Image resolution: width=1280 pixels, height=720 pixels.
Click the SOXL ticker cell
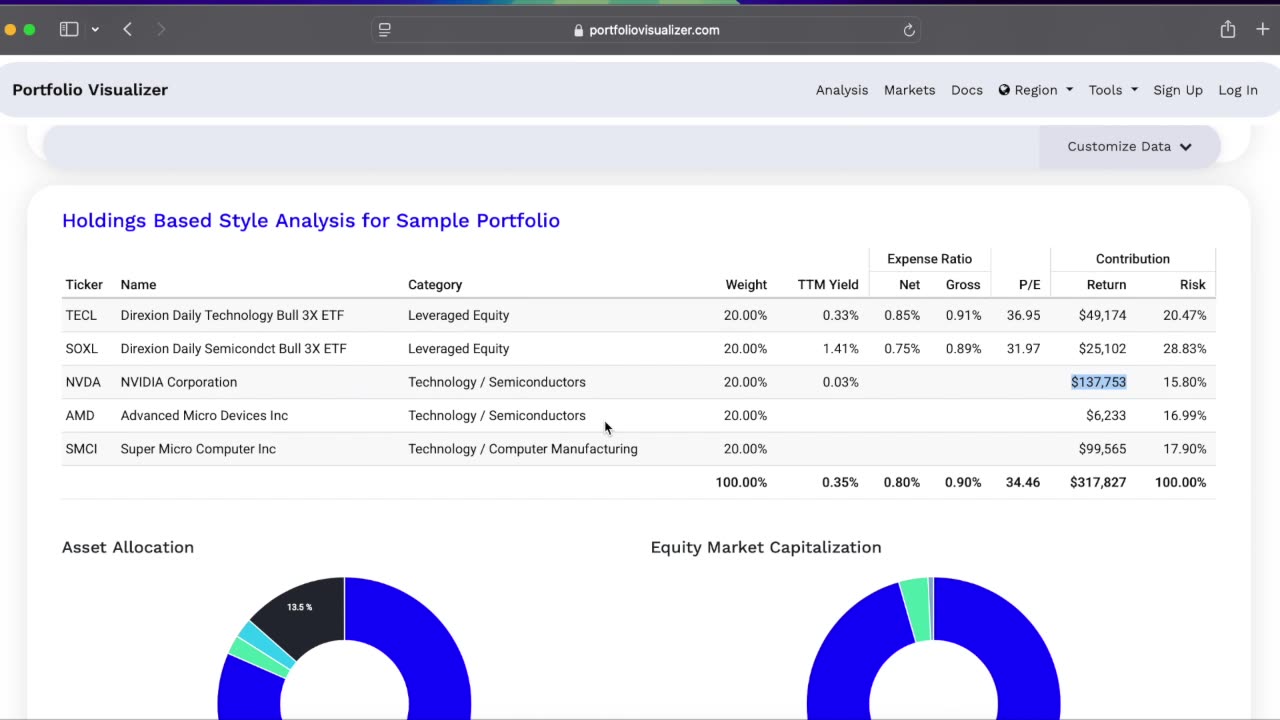(82, 349)
